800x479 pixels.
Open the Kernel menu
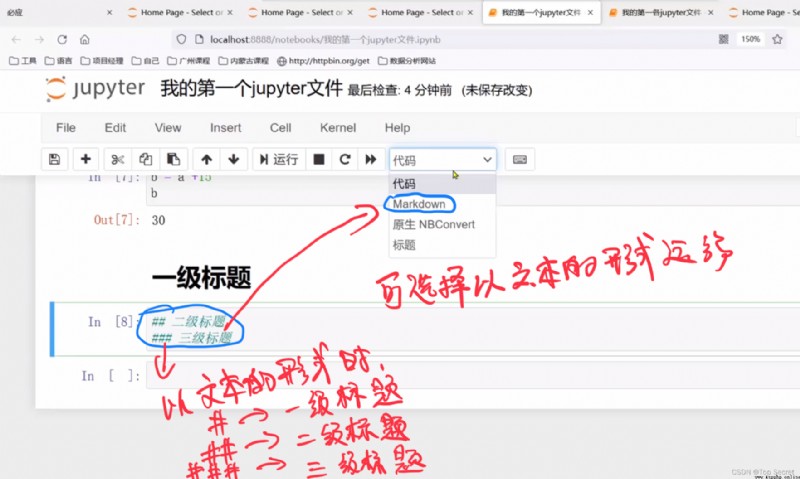coord(338,128)
